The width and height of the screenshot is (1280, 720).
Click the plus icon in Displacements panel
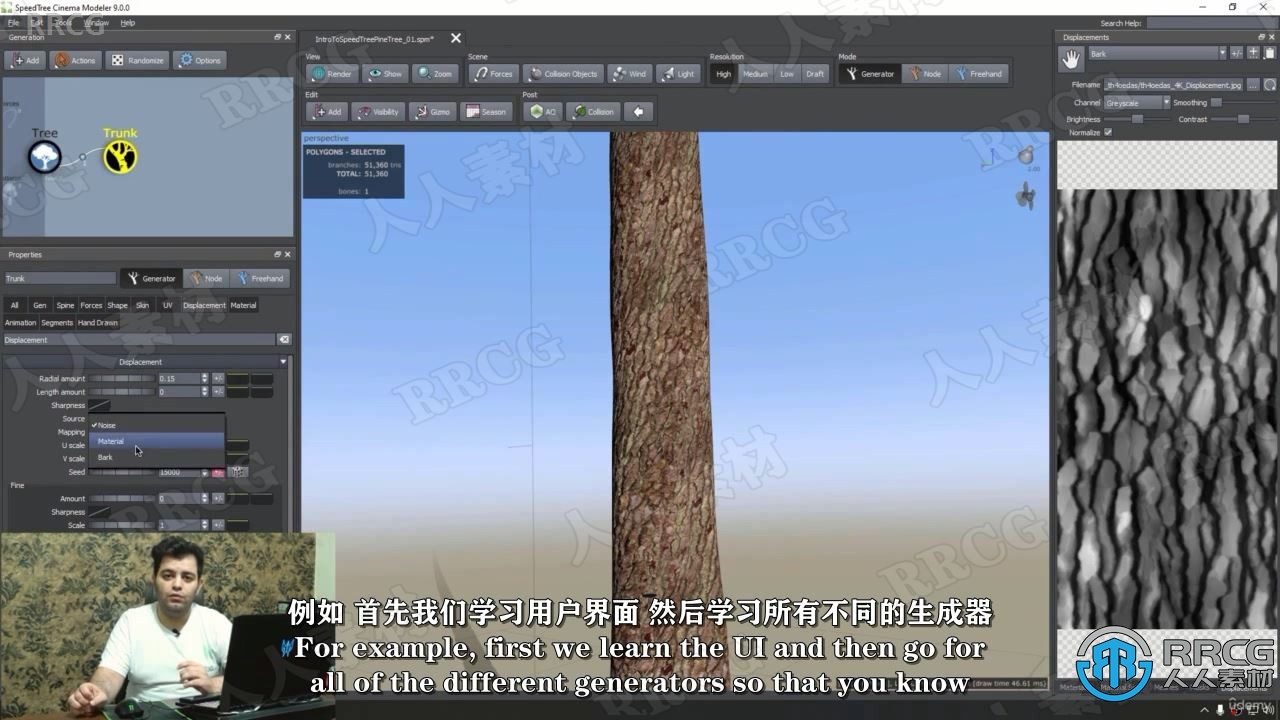point(1253,53)
